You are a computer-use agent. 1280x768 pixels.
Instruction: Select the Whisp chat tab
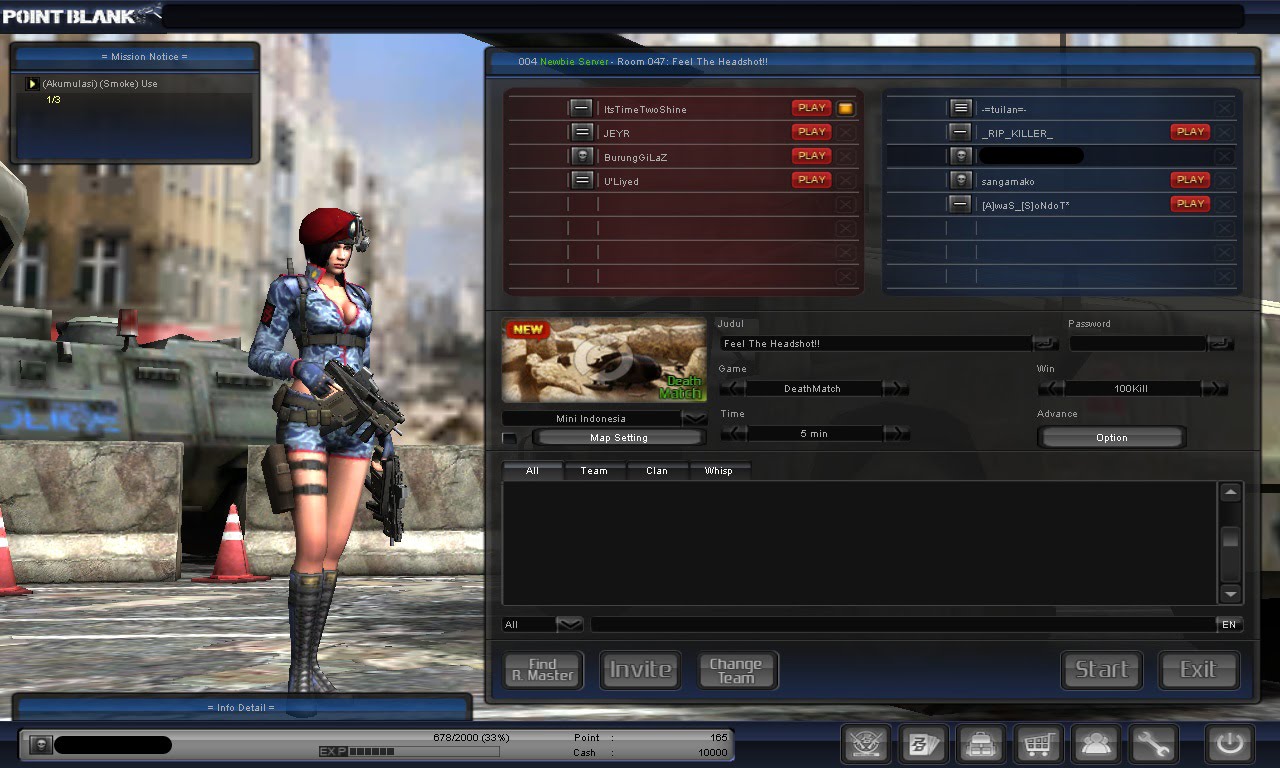point(719,470)
